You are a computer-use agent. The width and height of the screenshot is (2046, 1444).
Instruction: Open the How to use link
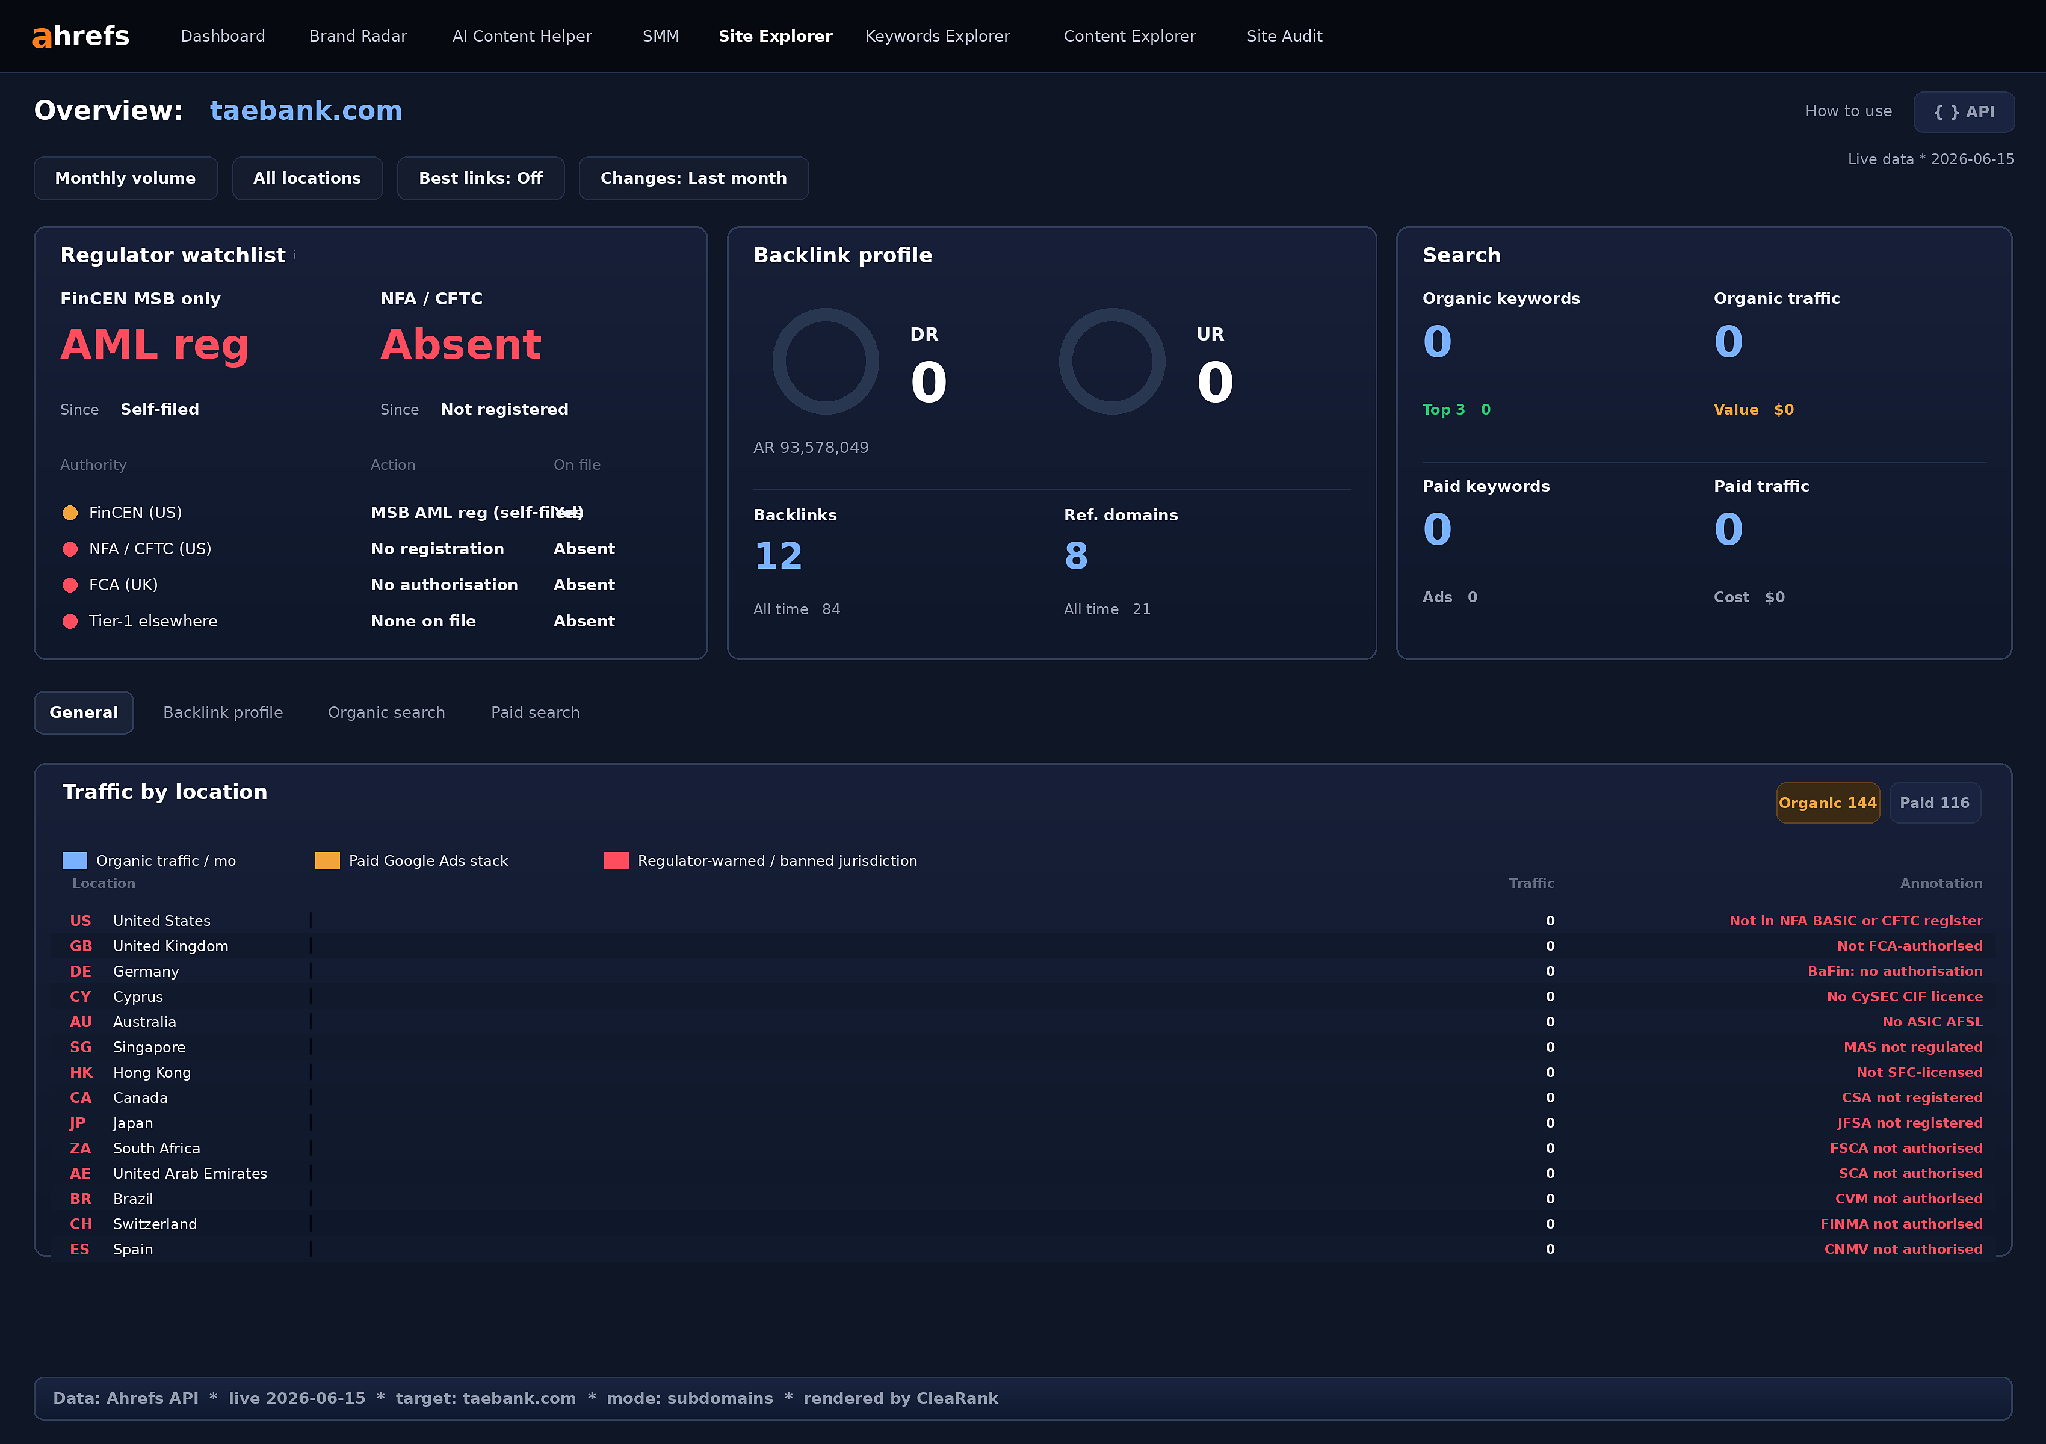1849,111
